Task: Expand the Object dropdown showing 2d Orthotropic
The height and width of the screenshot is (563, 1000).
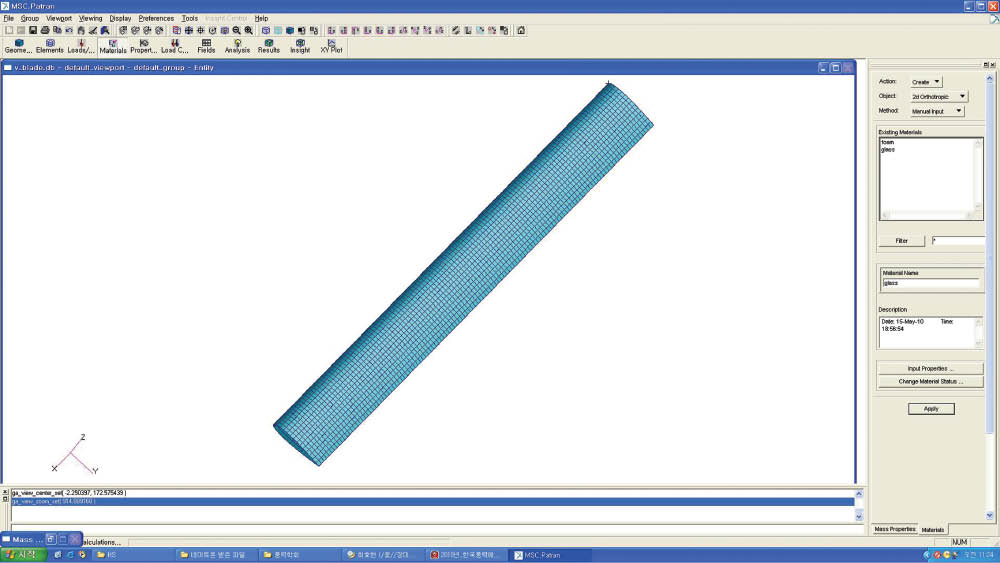Action: [x=939, y=96]
